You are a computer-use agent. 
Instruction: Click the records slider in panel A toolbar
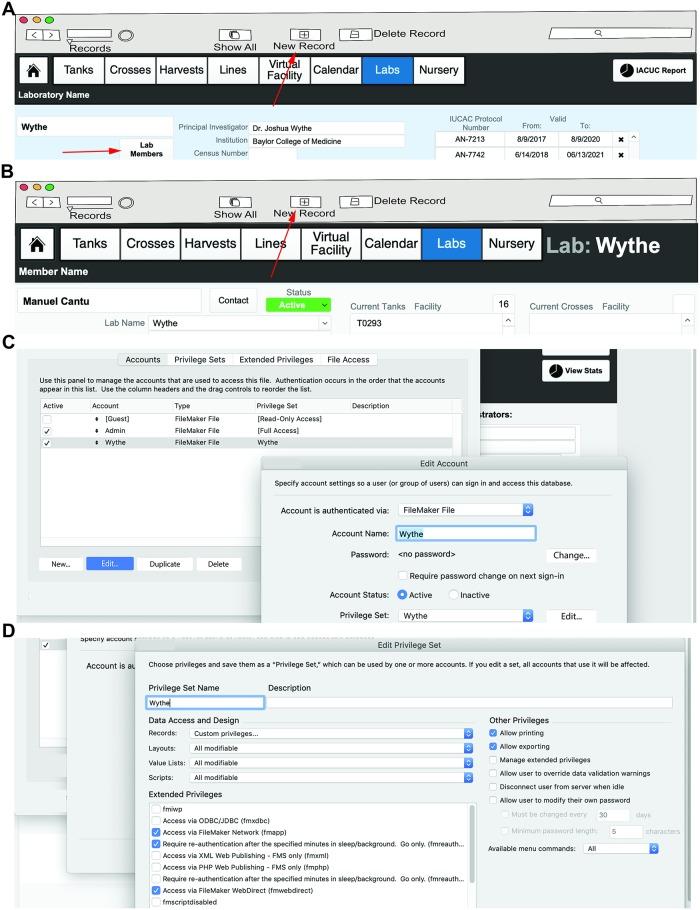[x=89, y=34]
